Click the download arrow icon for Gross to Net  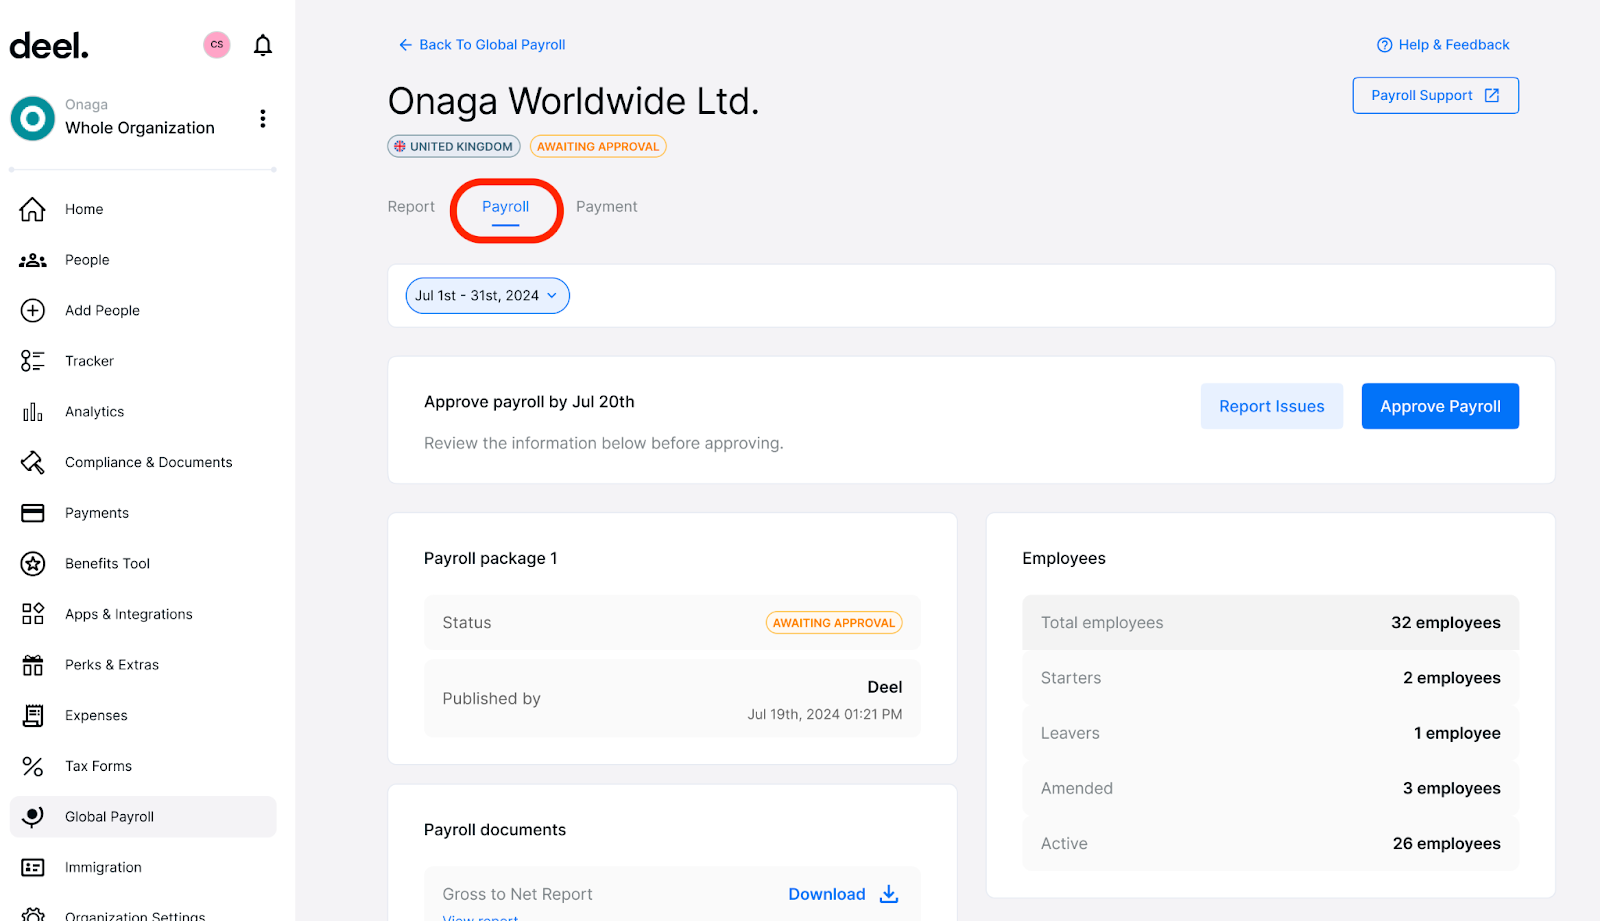tap(889, 894)
